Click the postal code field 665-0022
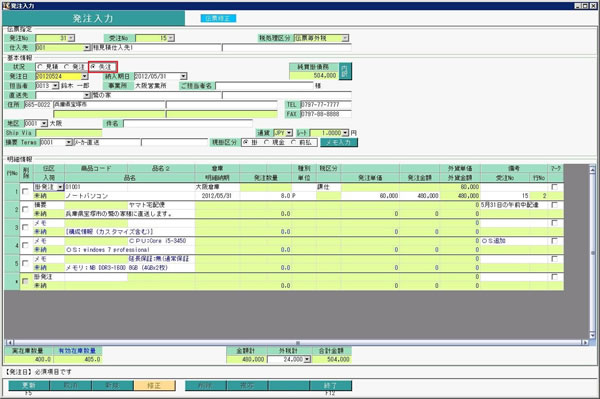The height and width of the screenshot is (399, 600). (x=38, y=104)
